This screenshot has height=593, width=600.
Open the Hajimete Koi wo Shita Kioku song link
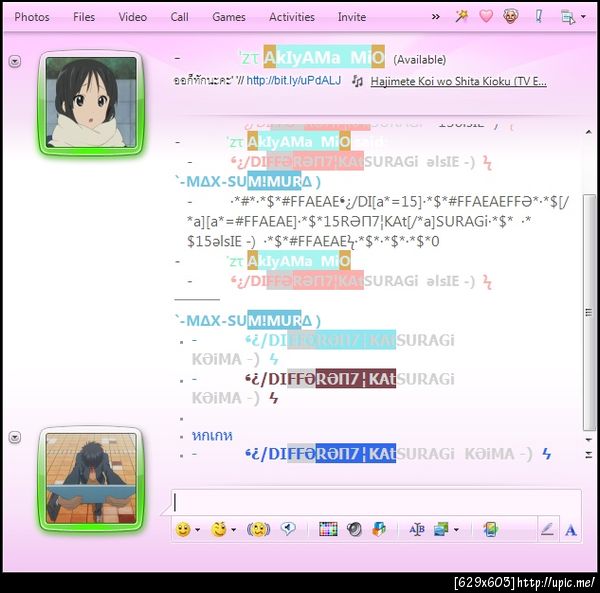pyautogui.click(x=458, y=81)
